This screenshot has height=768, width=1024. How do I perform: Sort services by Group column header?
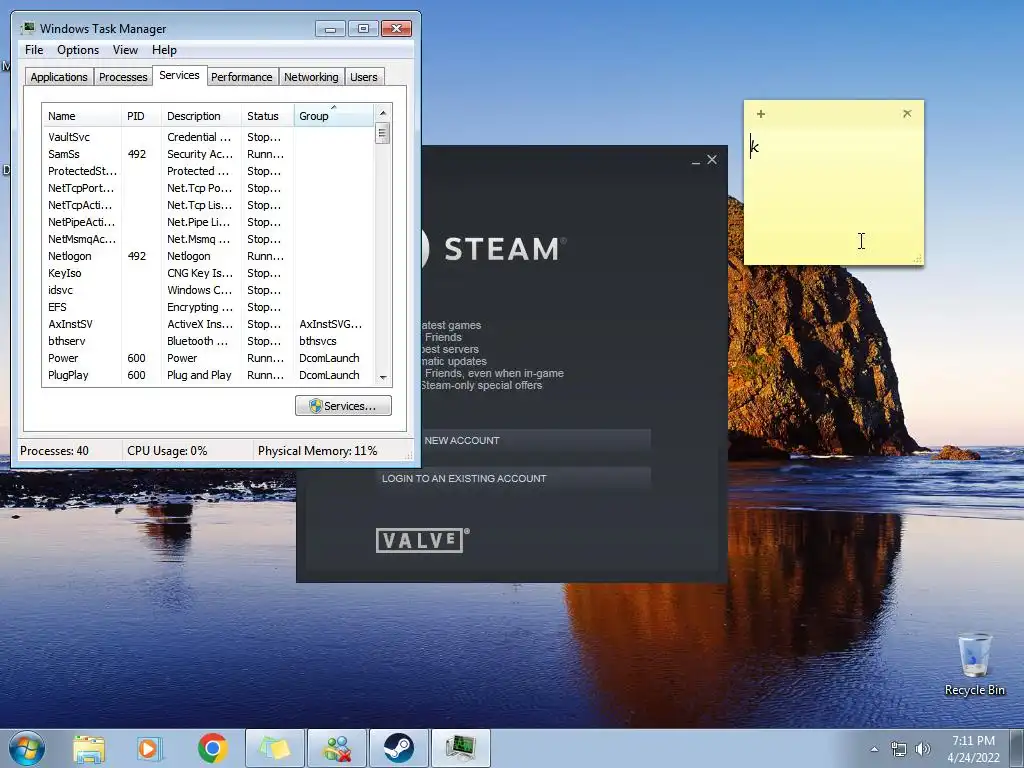point(334,116)
